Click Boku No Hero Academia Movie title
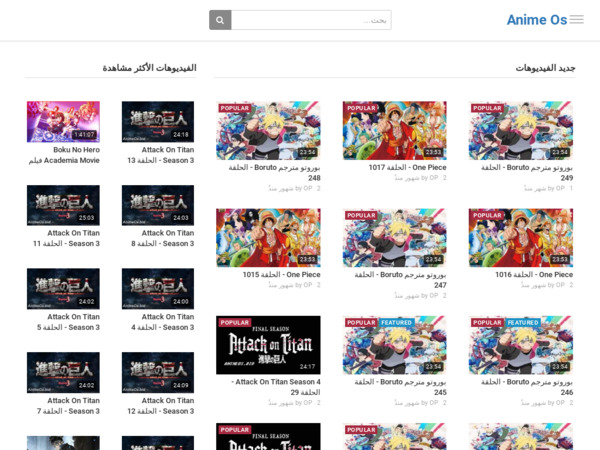Screen dimensions: 600x450 pos(64,155)
